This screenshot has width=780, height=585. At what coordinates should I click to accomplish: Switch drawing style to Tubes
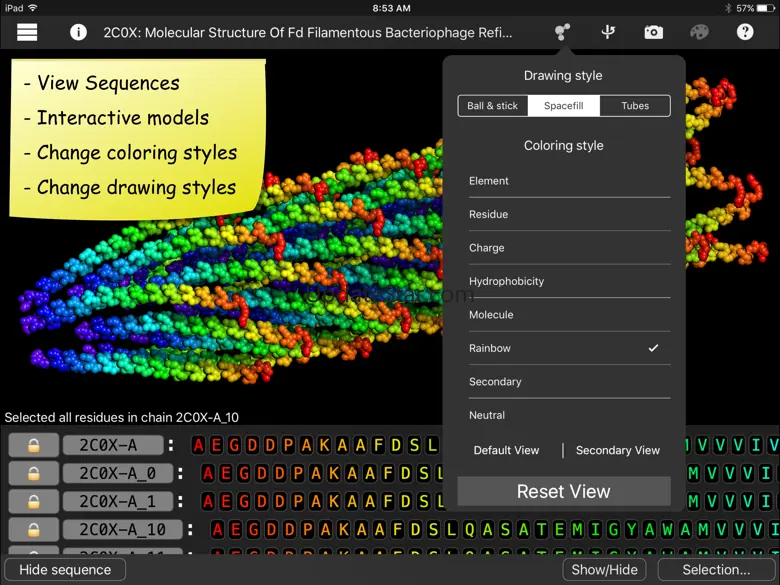tap(634, 106)
